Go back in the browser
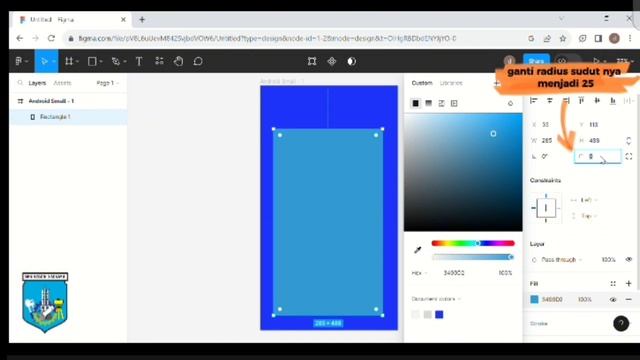The height and width of the screenshot is (360, 640). click(x=20, y=38)
